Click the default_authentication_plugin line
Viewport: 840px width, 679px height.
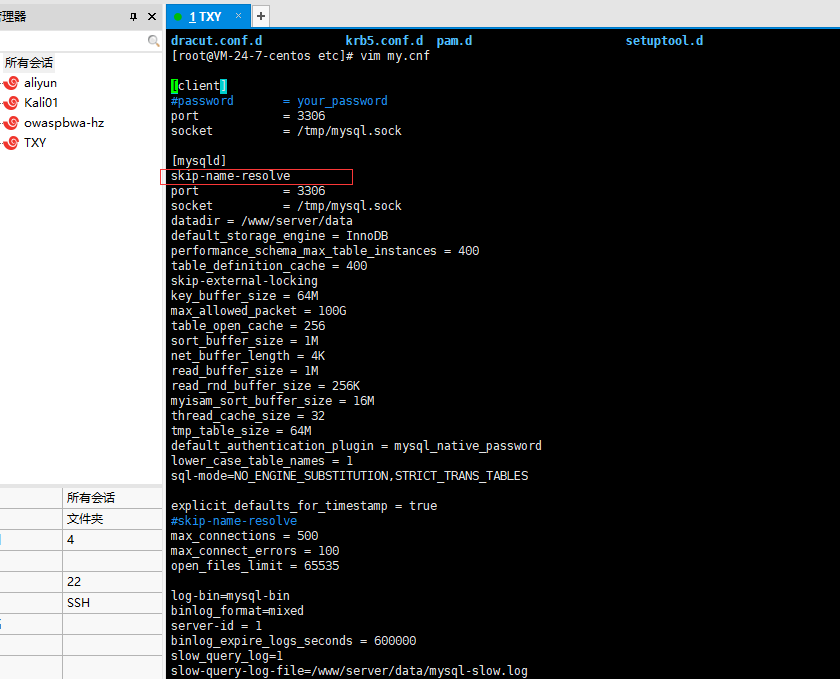pos(356,446)
